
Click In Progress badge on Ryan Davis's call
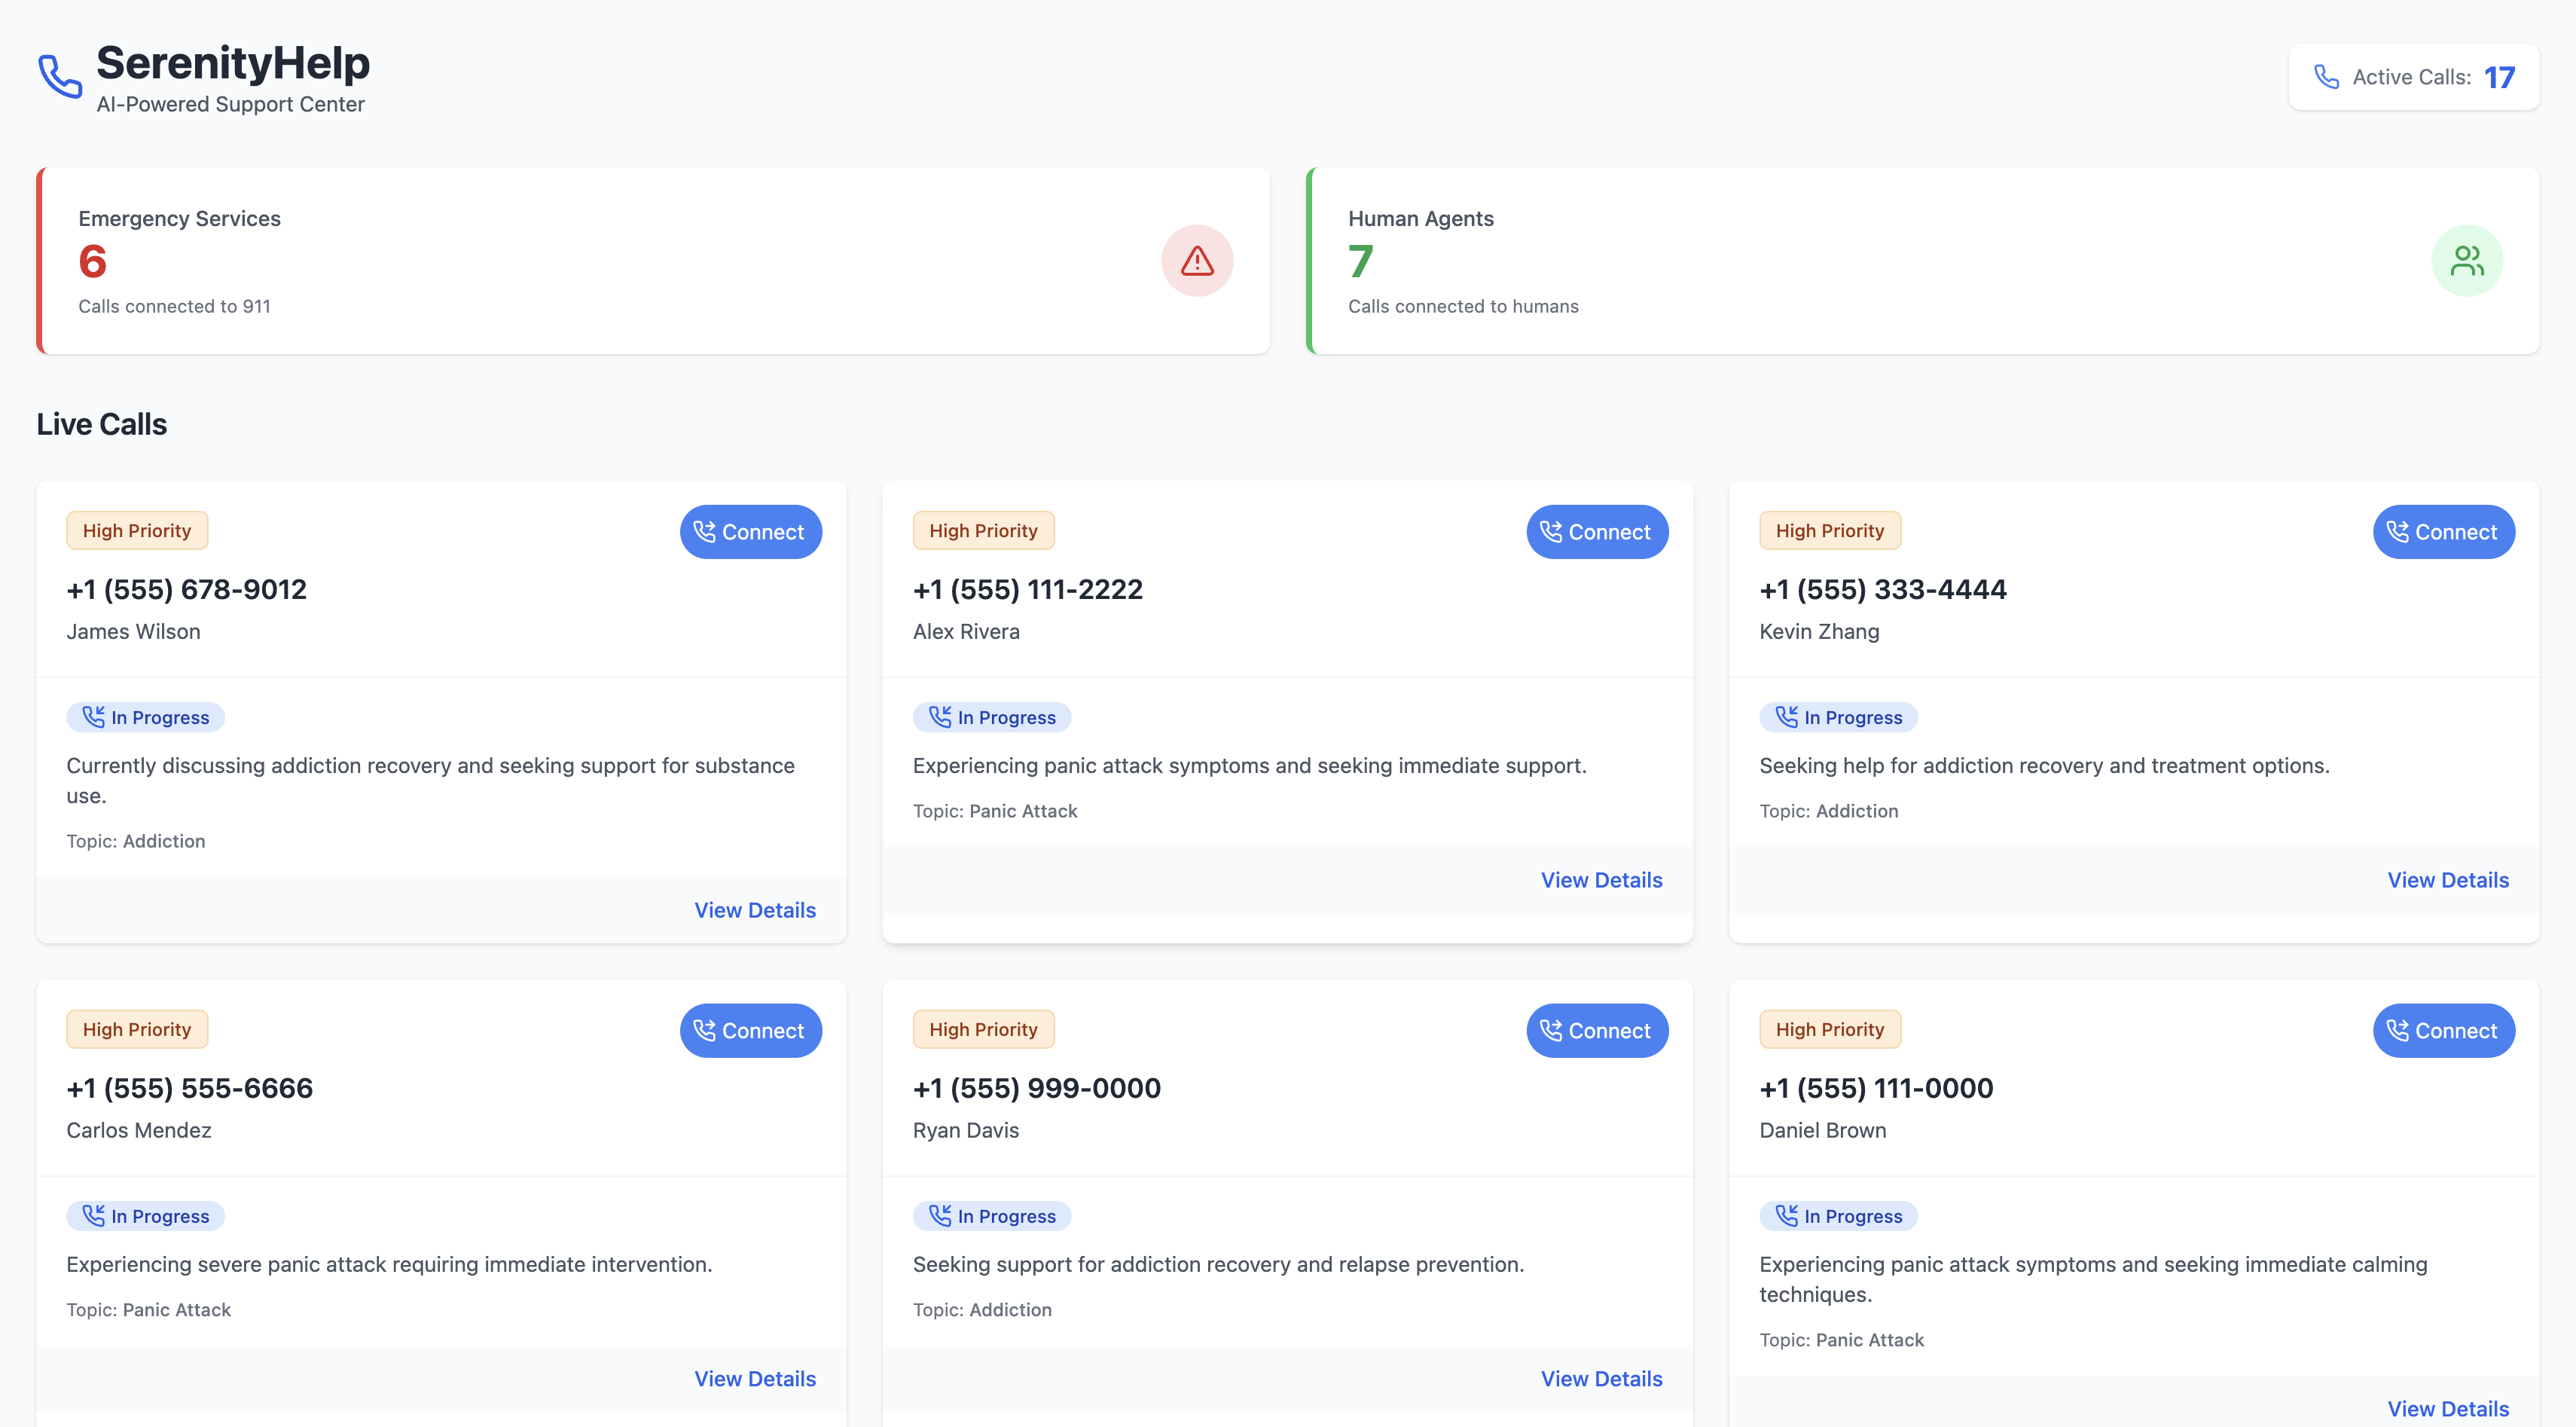[992, 1216]
